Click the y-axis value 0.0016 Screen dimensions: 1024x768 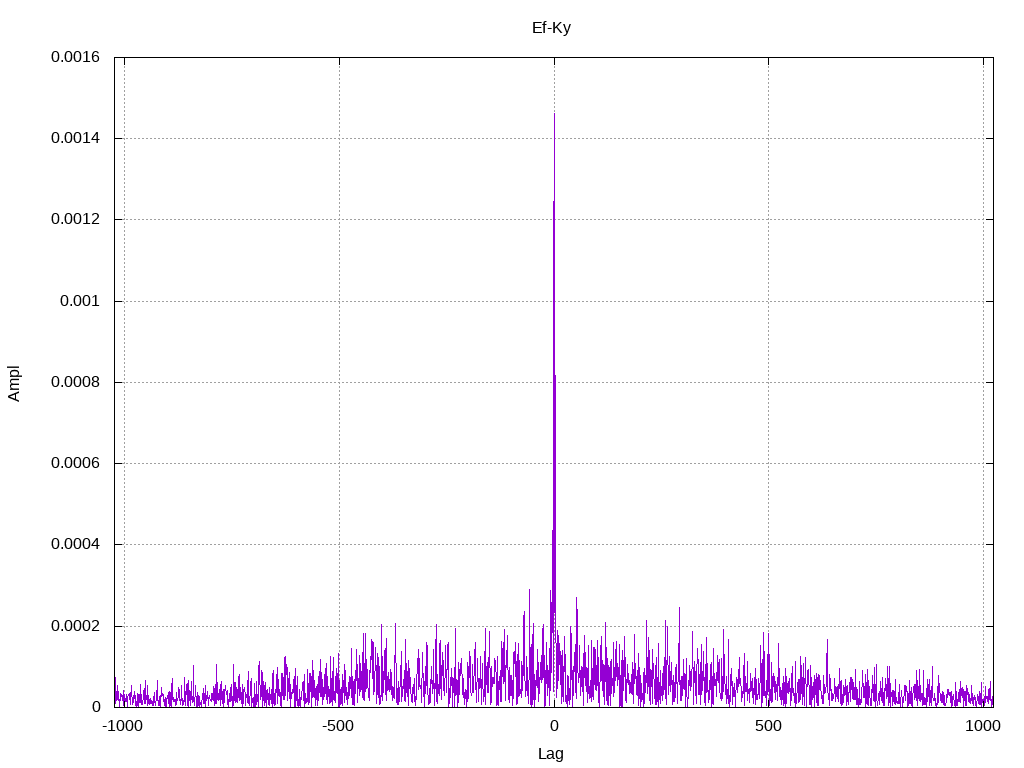(x=76, y=57)
